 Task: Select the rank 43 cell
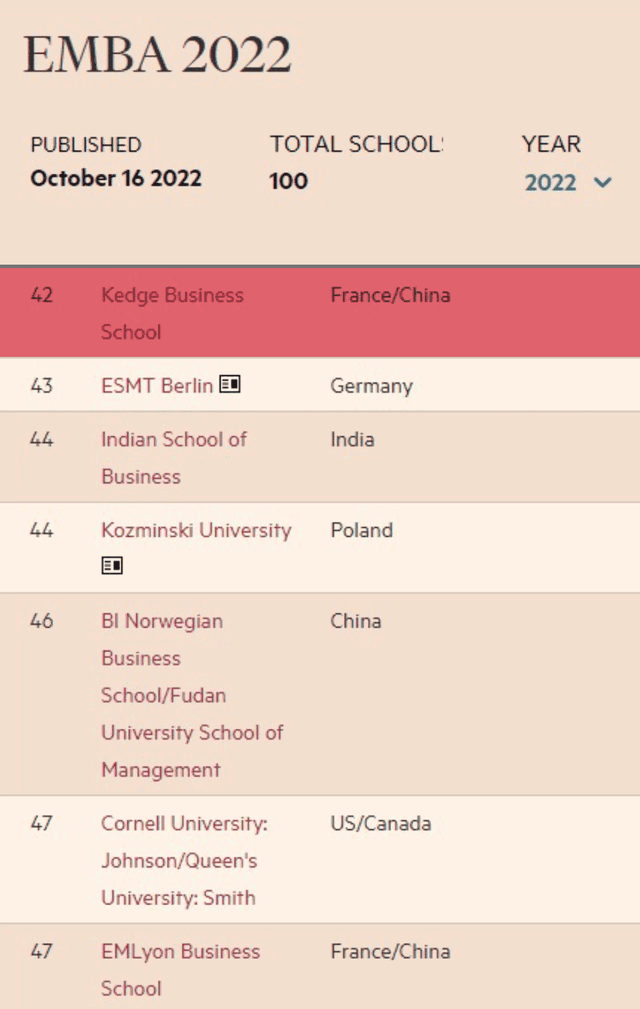point(42,385)
